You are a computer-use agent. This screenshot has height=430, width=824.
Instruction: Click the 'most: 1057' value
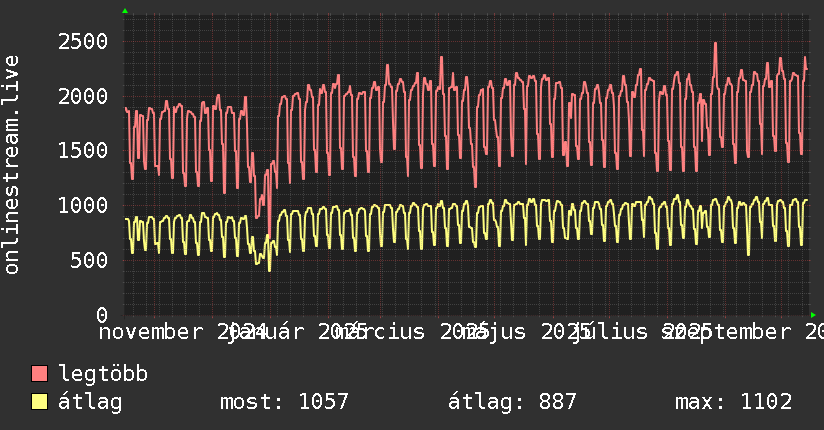tap(284, 402)
